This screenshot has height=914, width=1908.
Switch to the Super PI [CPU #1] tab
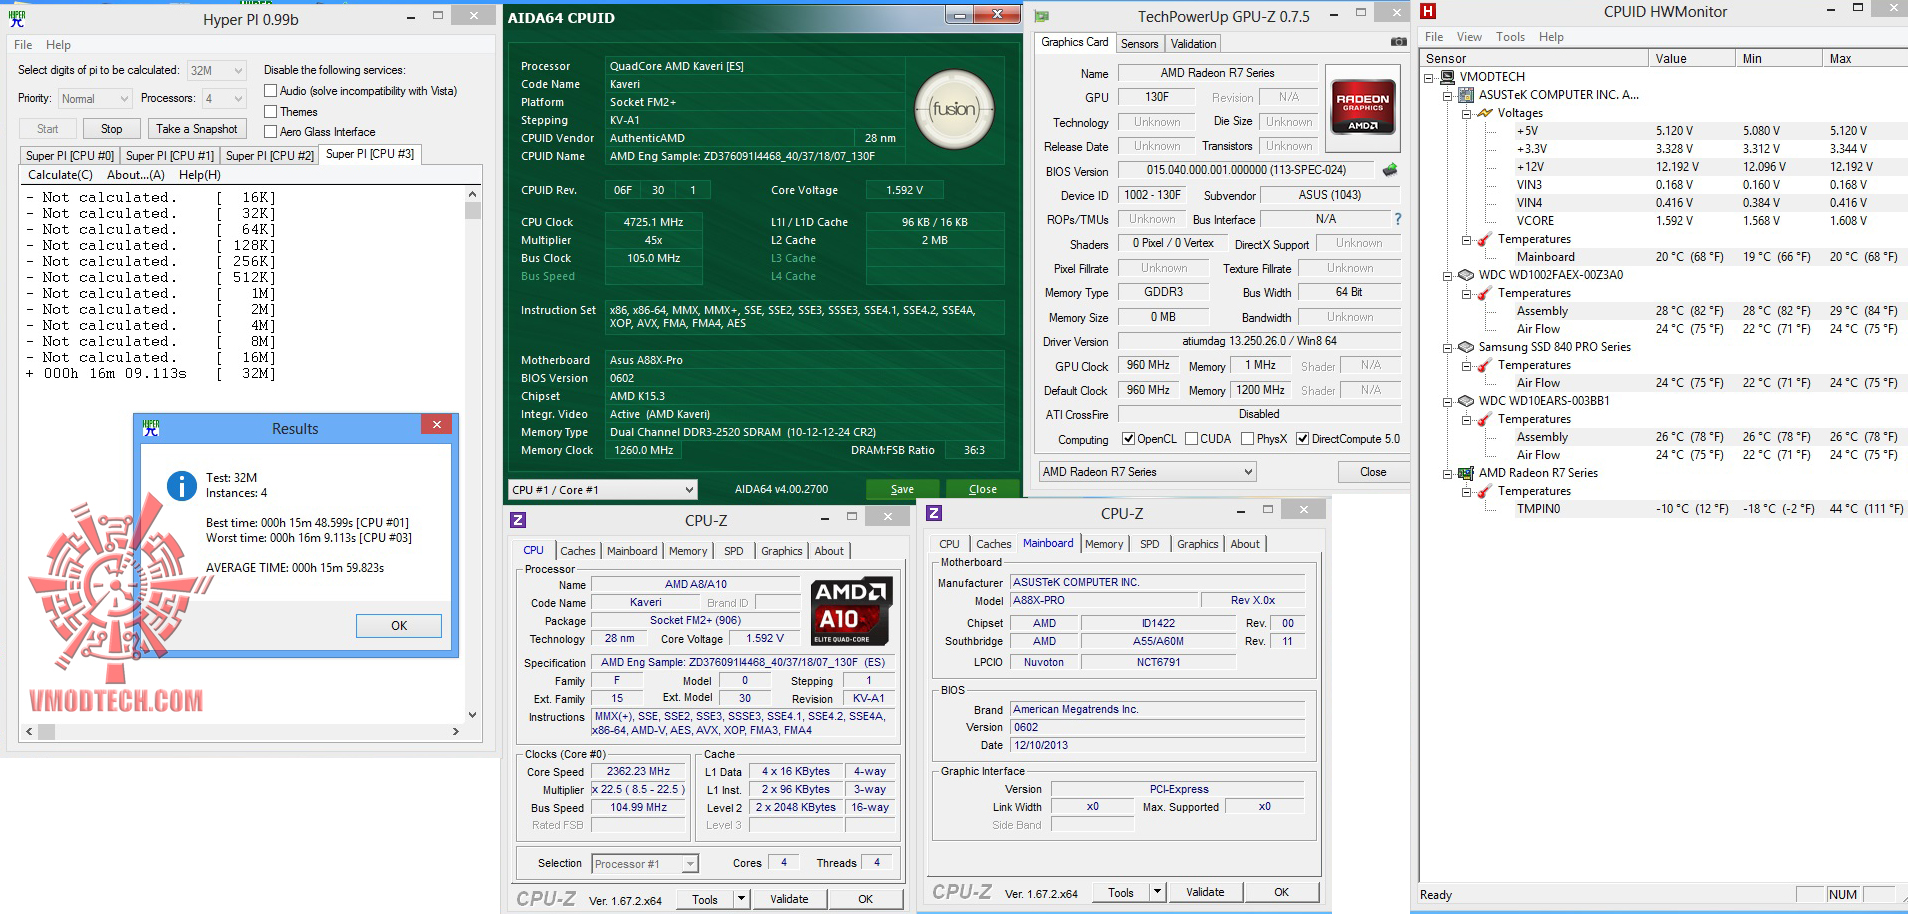tap(169, 155)
